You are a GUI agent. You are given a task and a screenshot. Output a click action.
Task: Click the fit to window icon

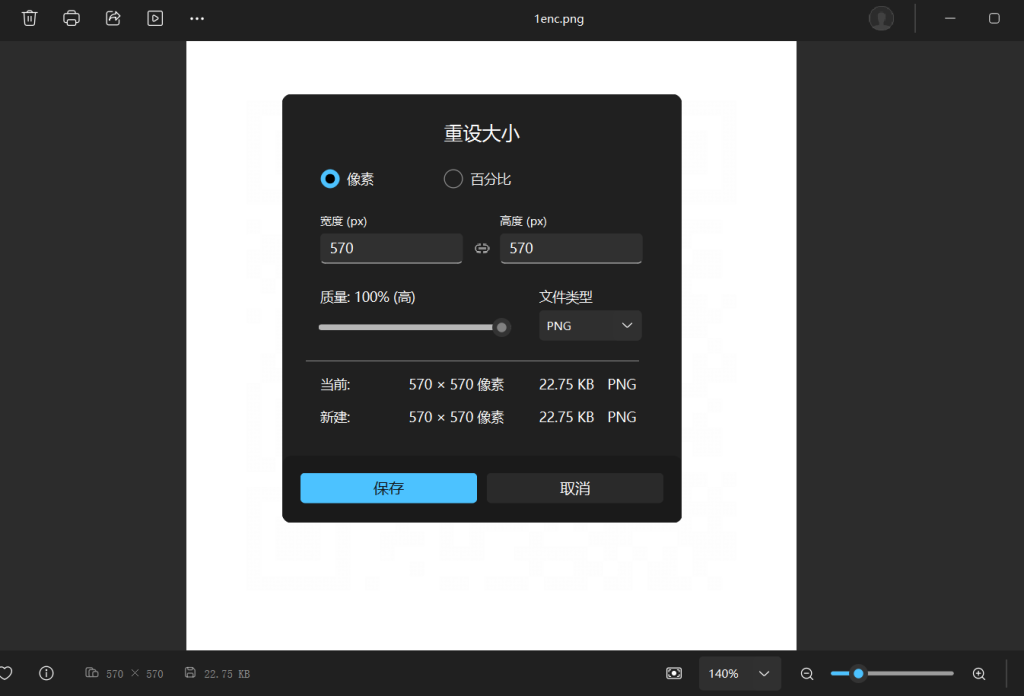coord(674,673)
